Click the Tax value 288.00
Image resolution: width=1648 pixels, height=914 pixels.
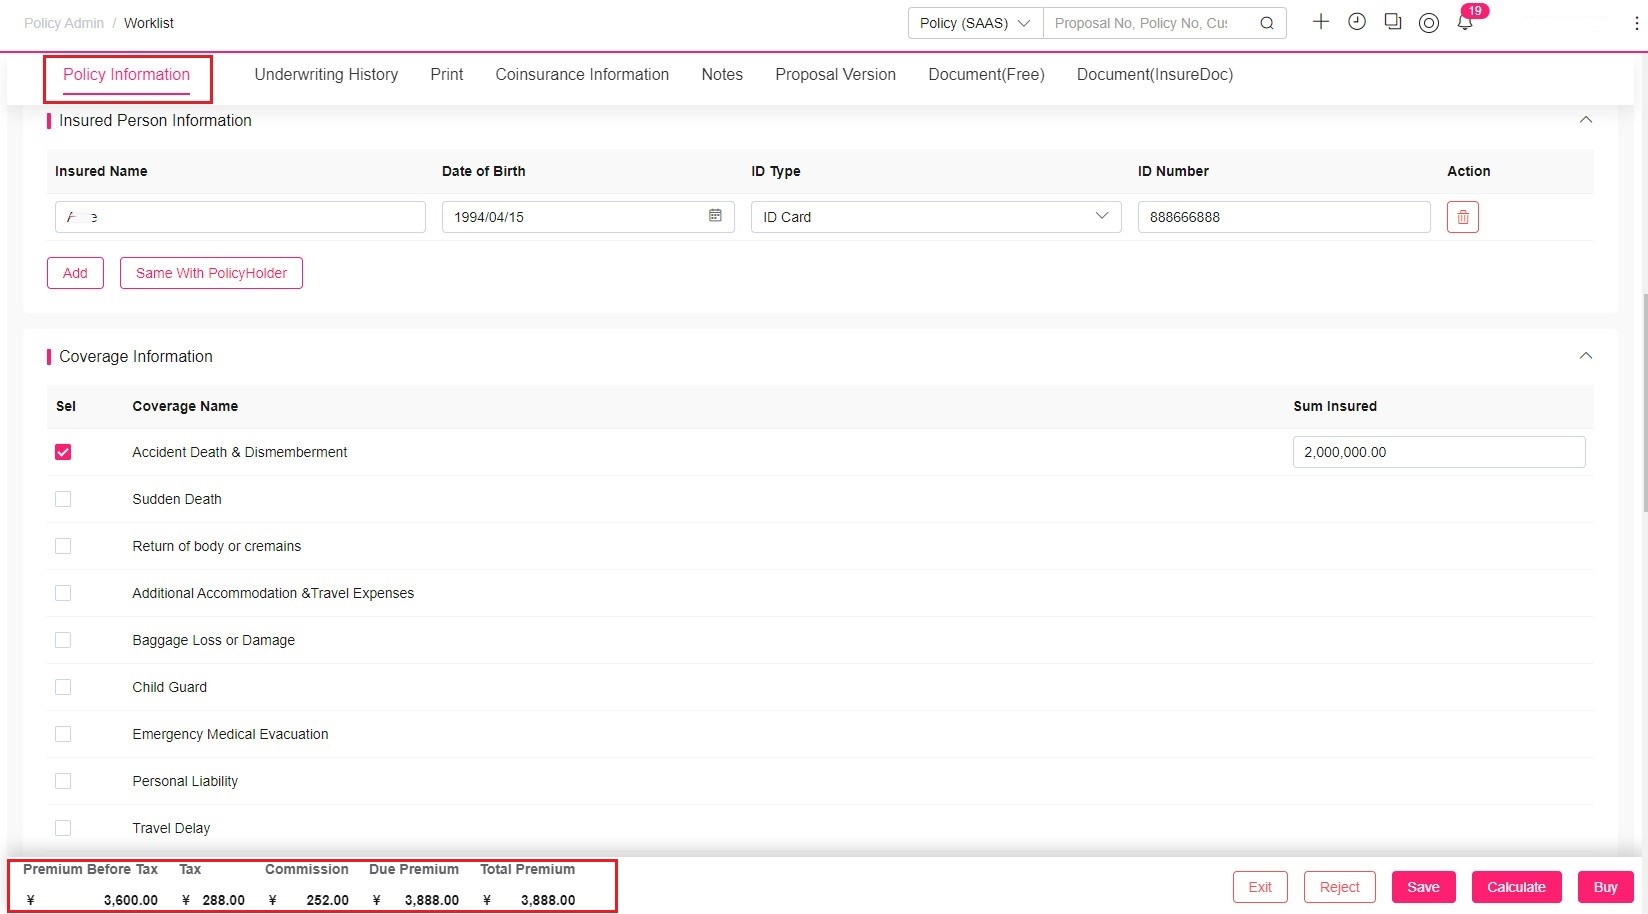click(x=224, y=900)
